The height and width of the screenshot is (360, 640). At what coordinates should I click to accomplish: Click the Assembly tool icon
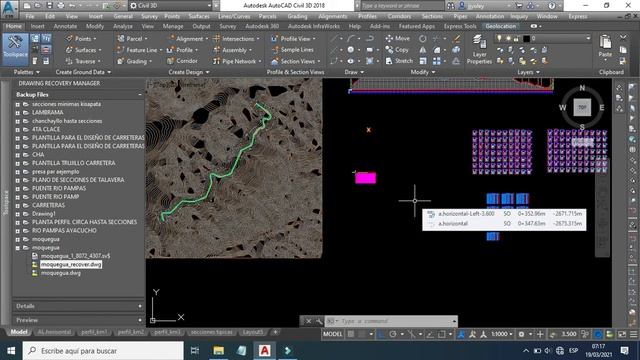(x=217, y=50)
